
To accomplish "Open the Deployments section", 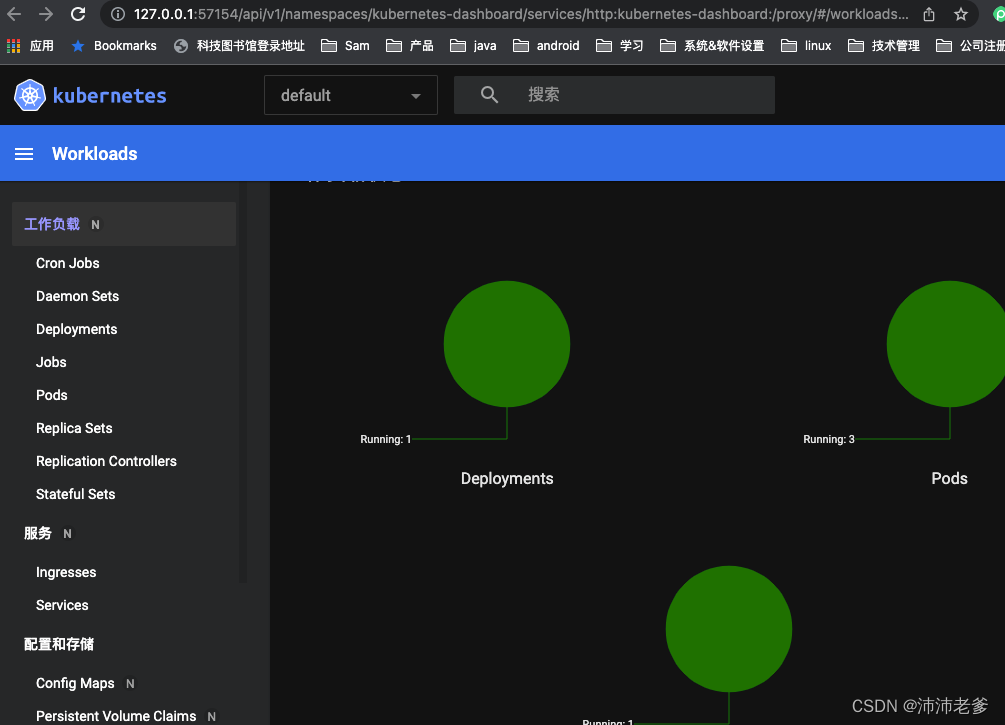I will [x=76, y=329].
